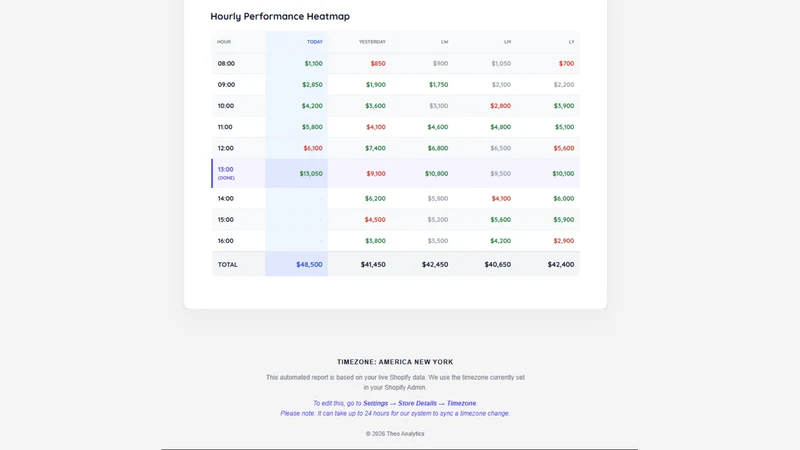Click the $3,800 value in the 16:00 row
Viewport: 800px width, 450px height.
pos(376,241)
